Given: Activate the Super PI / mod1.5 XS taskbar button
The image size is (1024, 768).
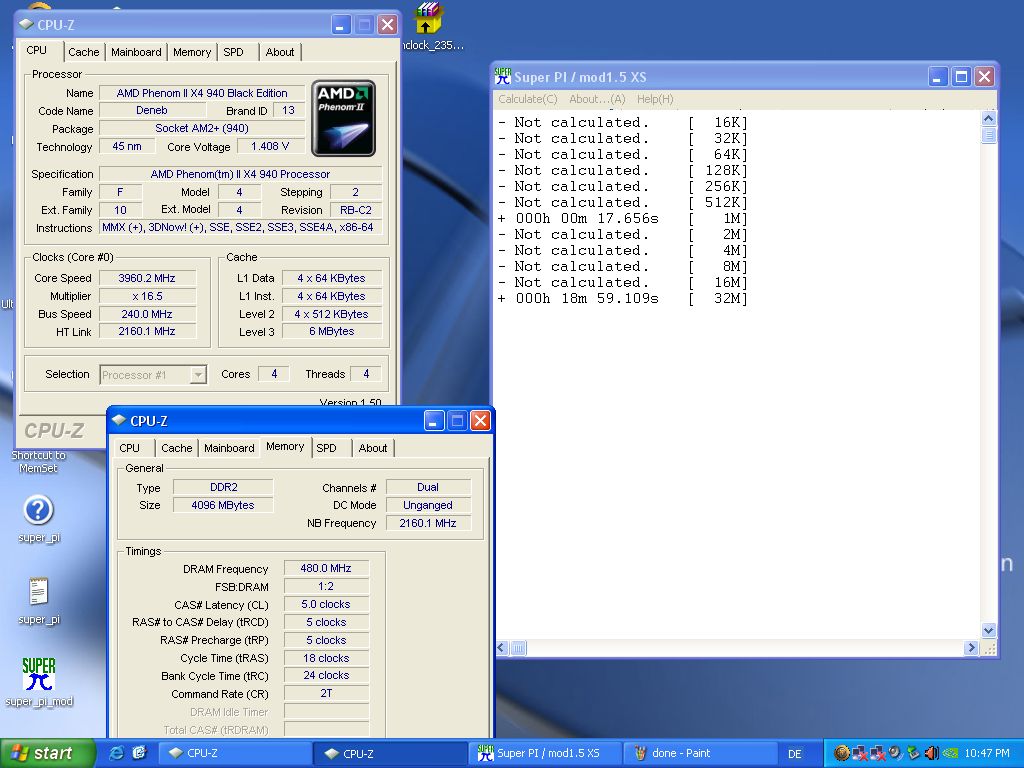Looking at the screenshot, I should 544,754.
